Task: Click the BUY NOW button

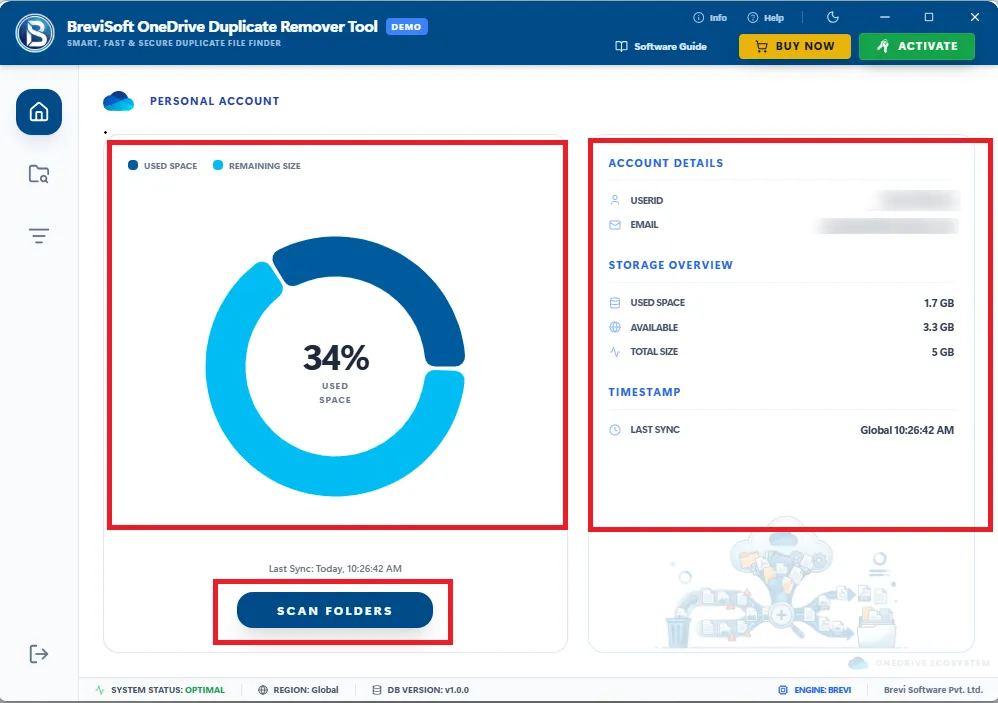Action: tap(794, 46)
